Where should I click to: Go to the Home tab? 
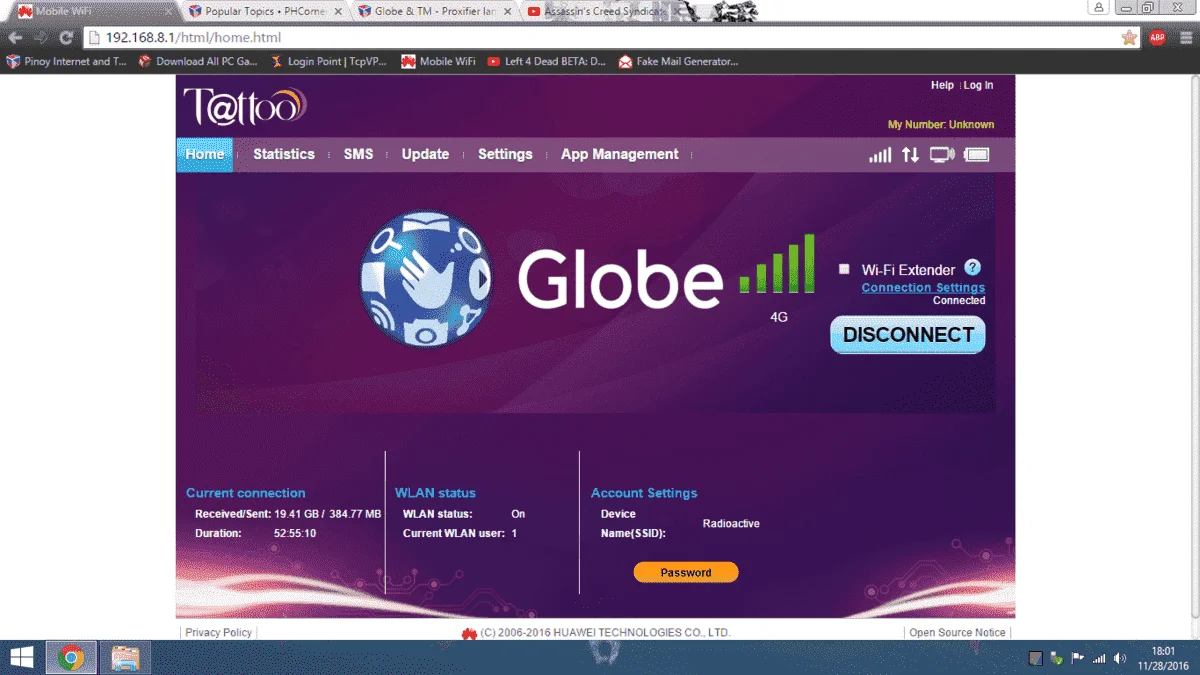205,155
